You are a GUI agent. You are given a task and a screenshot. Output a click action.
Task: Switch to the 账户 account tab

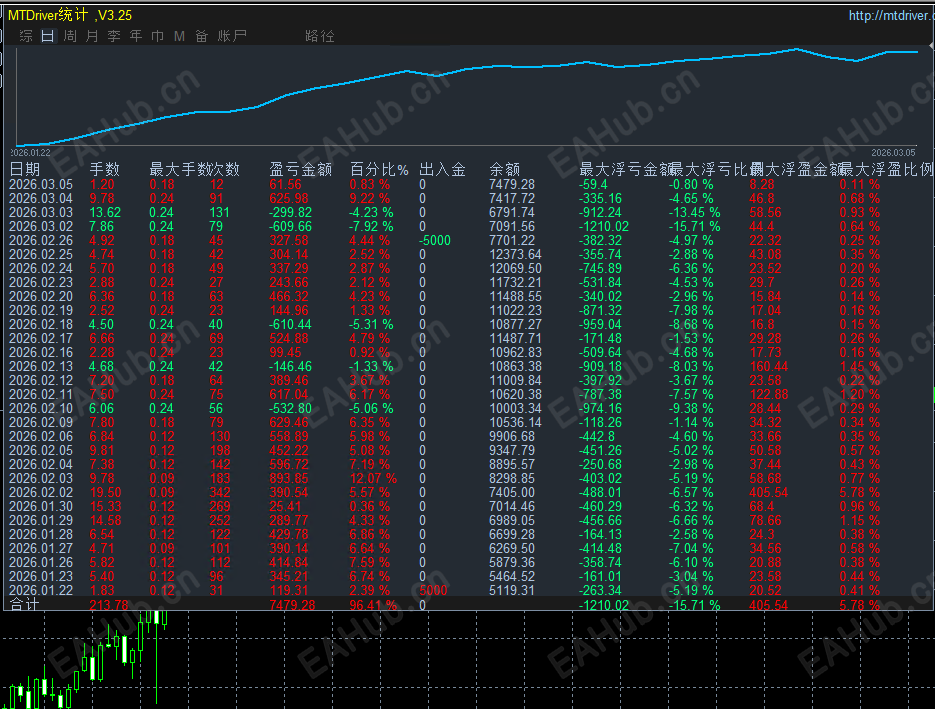232,36
